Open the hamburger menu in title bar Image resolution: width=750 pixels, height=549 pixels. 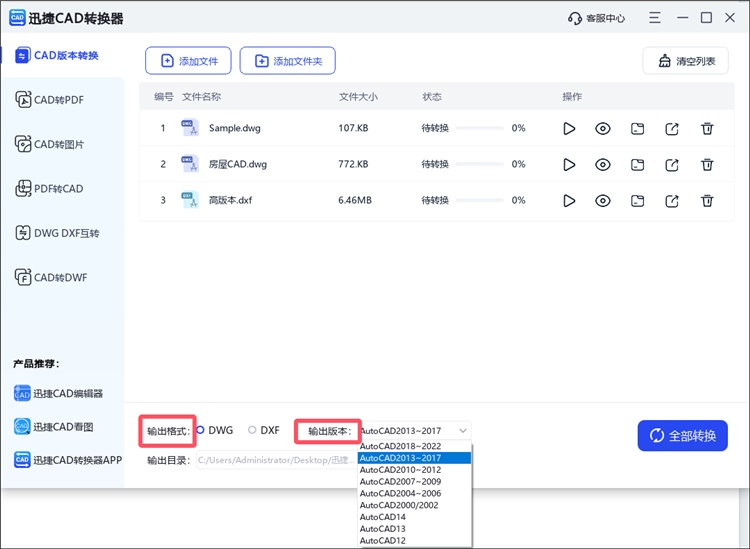coord(654,18)
